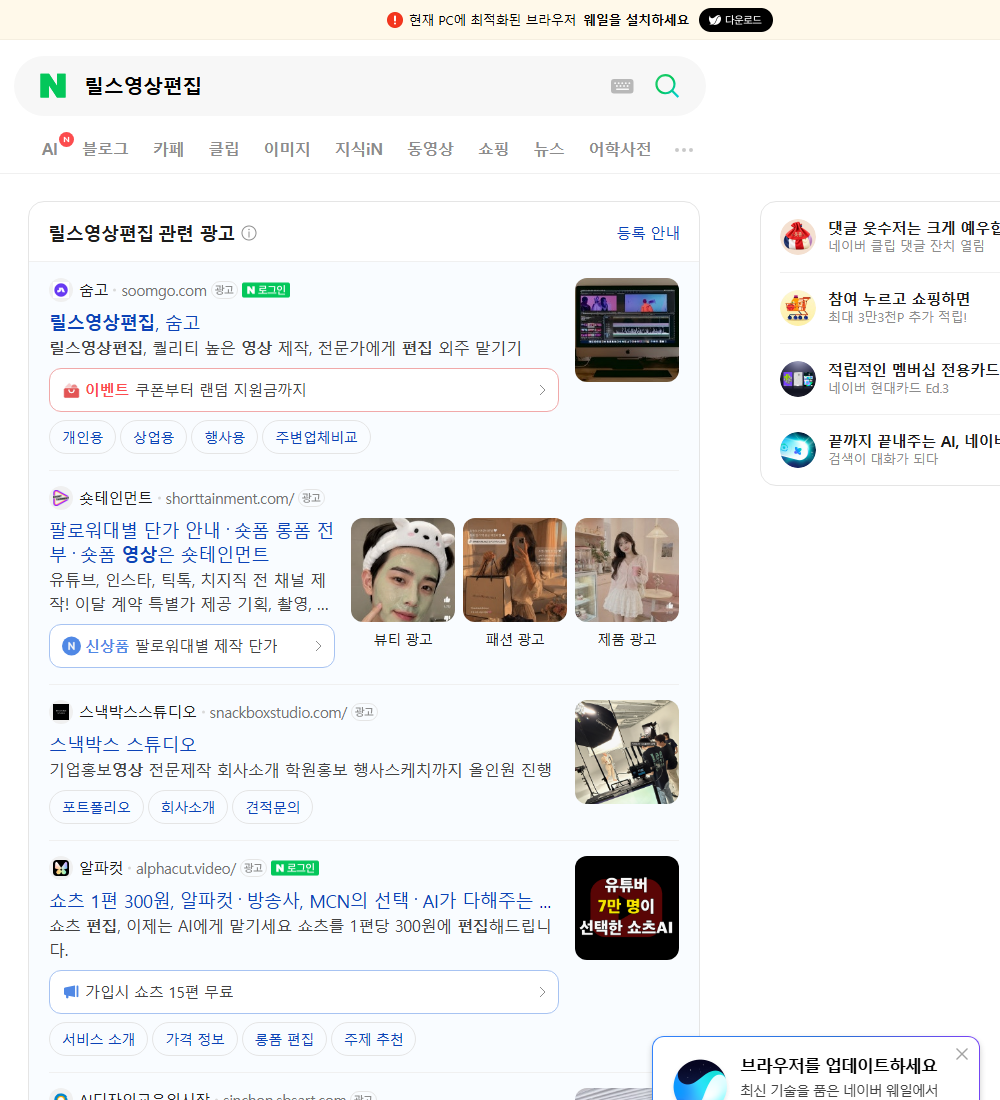Click the 회사소개 chip
Image resolution: width=1000 pixels, height=1100 pixels.
(x=188, y=807)
